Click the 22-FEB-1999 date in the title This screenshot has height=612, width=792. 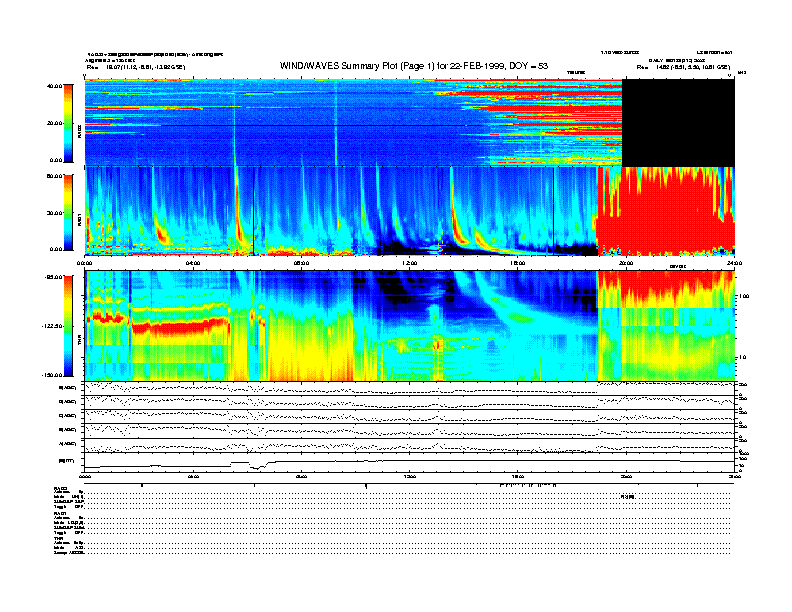tap(478, 66)
